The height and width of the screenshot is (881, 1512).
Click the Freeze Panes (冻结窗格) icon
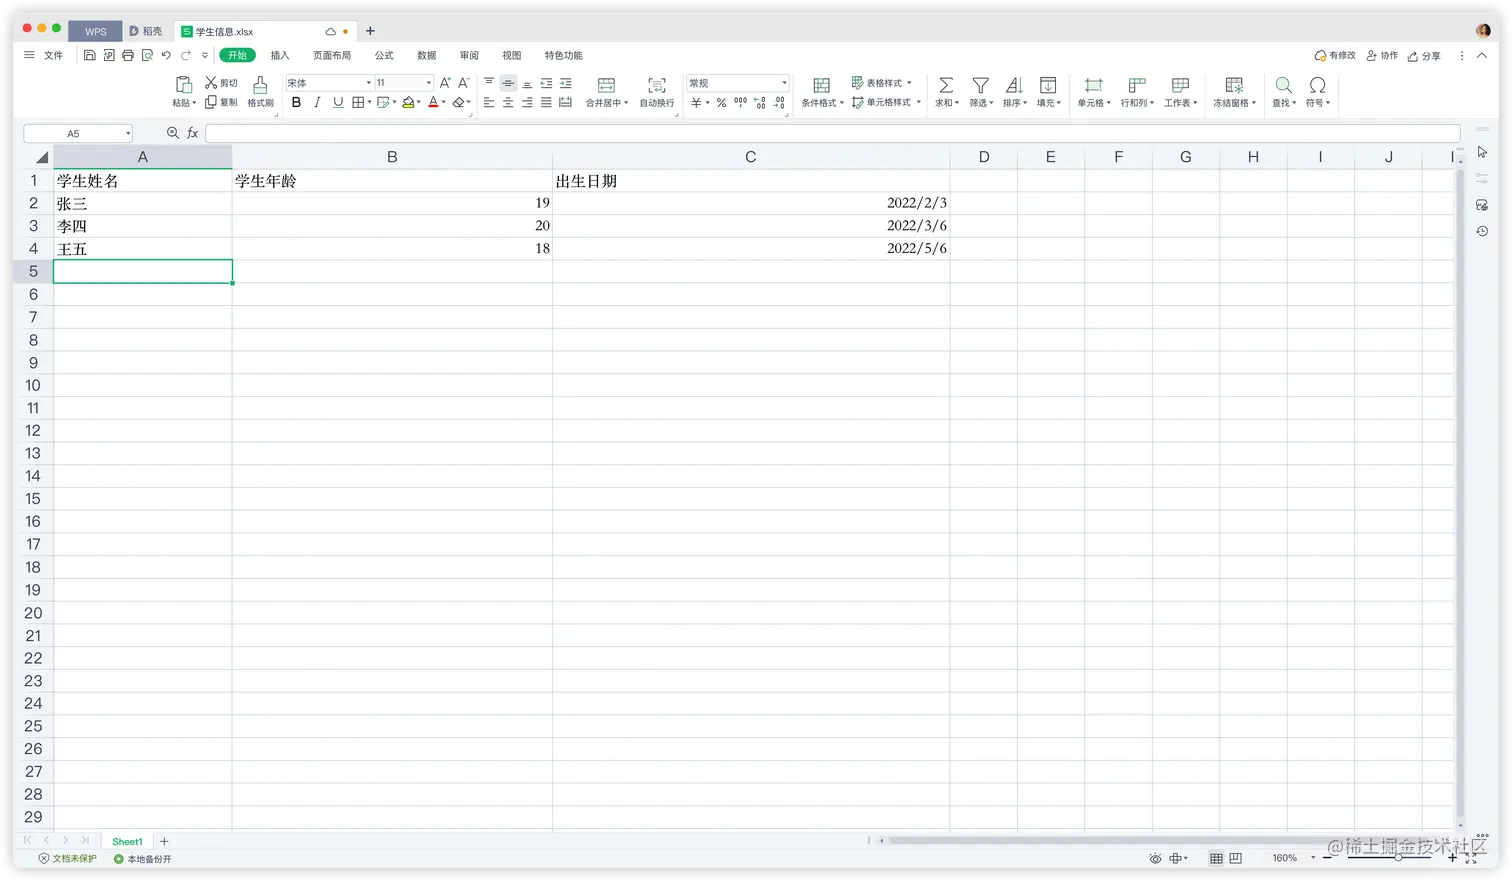1234,85
